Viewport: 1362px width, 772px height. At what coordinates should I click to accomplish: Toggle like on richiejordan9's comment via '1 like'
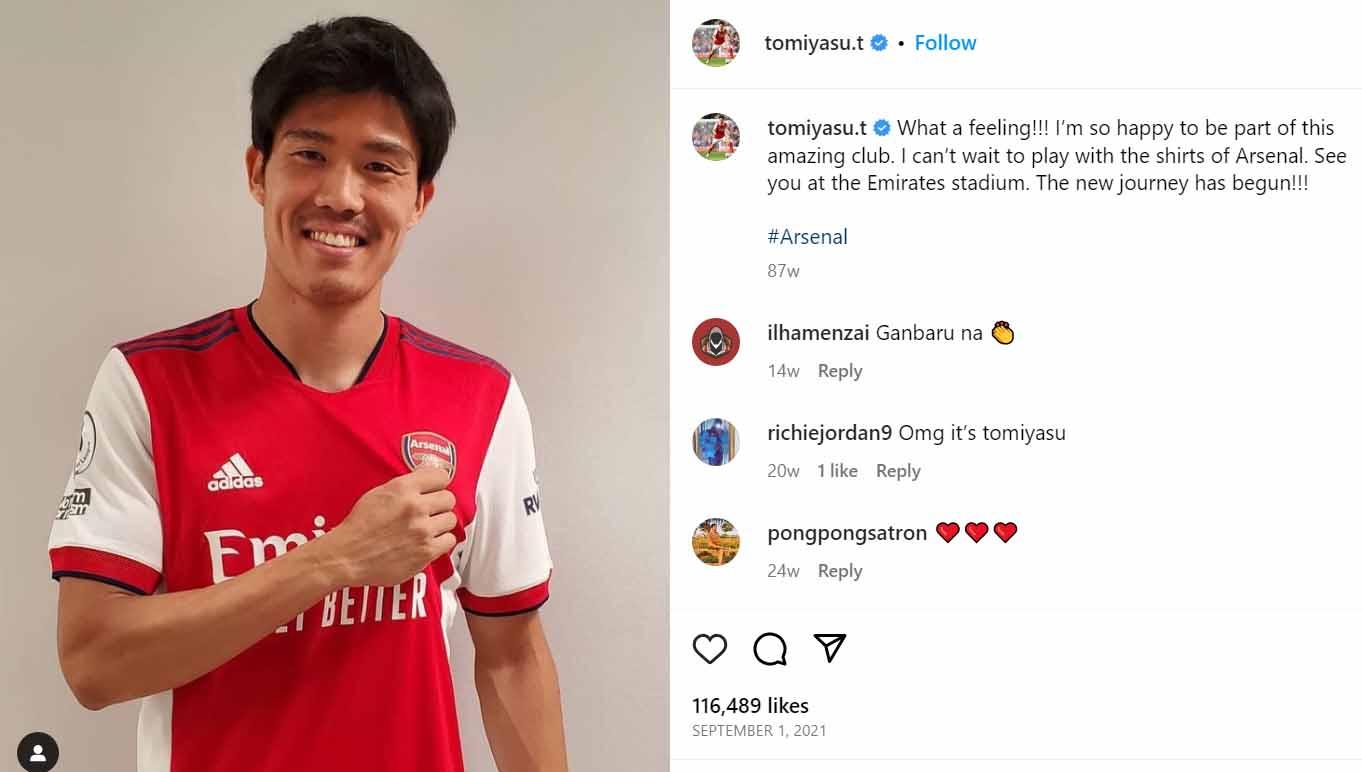(x=838, y=470)
